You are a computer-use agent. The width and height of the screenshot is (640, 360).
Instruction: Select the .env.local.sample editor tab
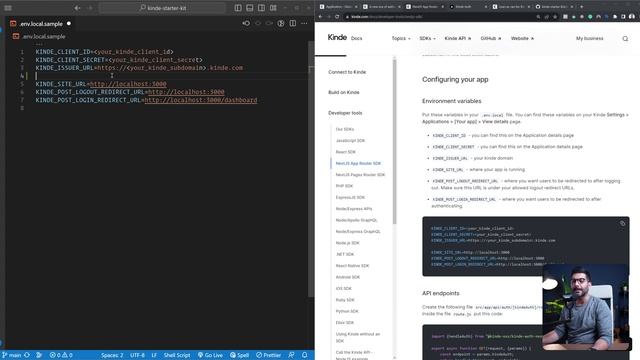40,24
